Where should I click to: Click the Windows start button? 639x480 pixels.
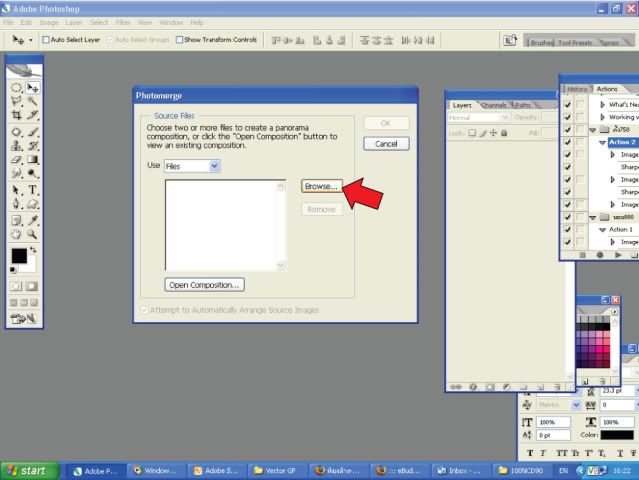(x=31, y=471)
